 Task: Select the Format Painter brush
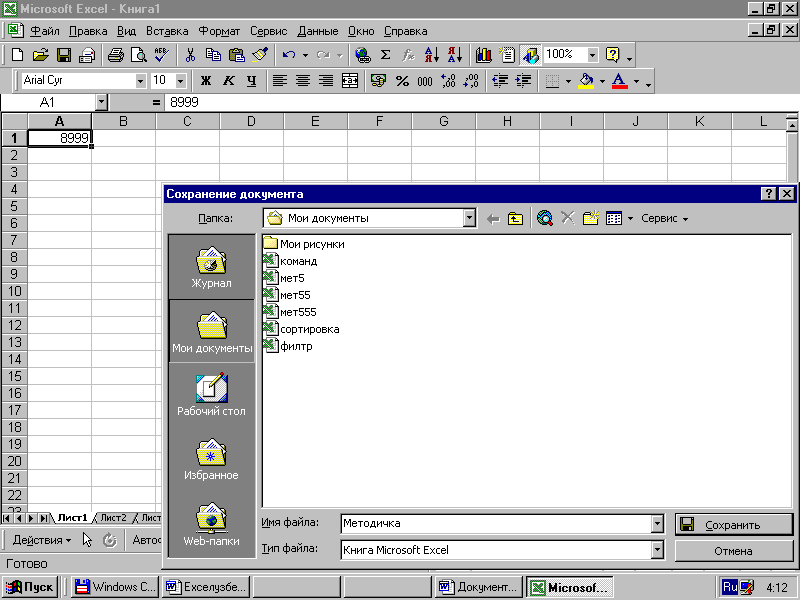coord(260,55)
